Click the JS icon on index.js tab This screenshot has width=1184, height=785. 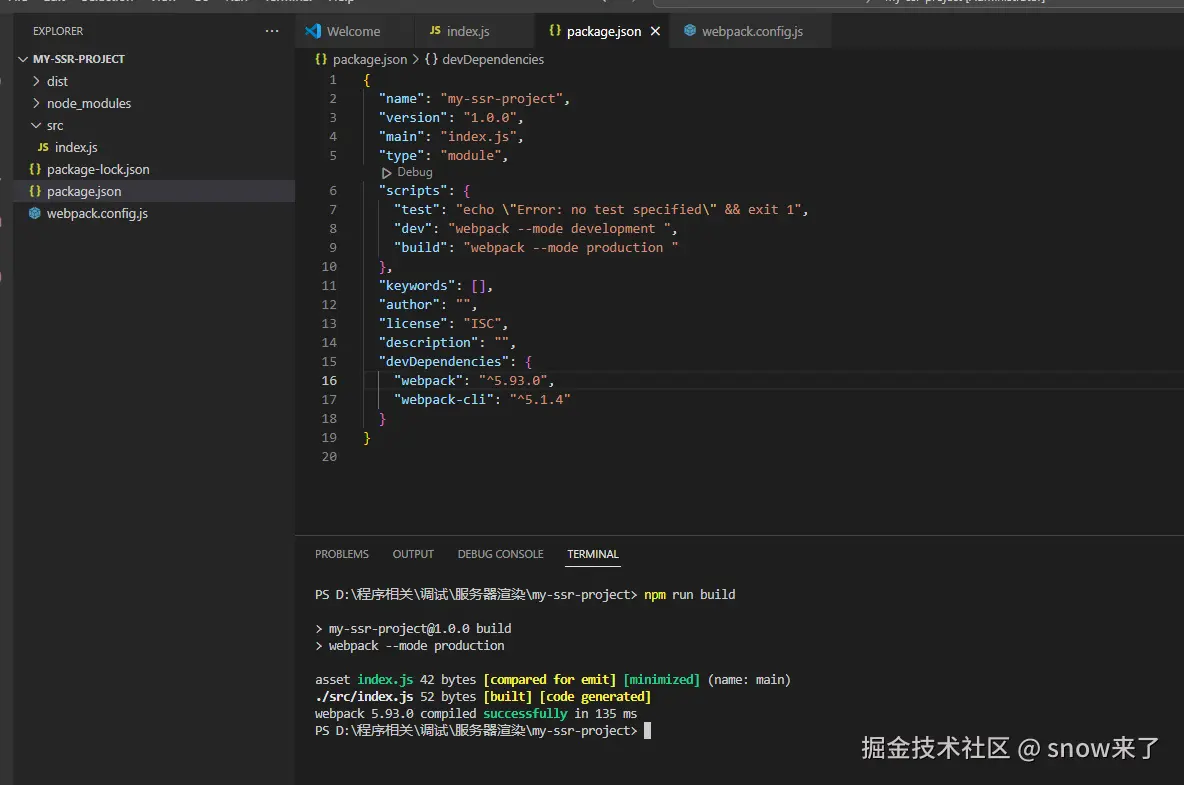[435, 31]
